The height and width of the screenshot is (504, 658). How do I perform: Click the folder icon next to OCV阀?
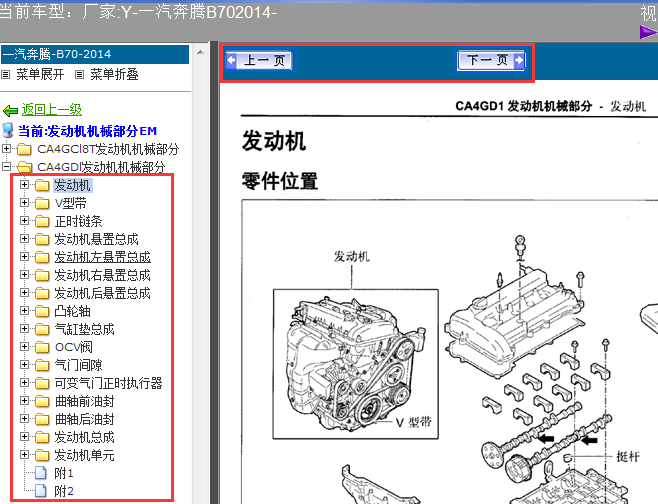[x=42, y=347]
